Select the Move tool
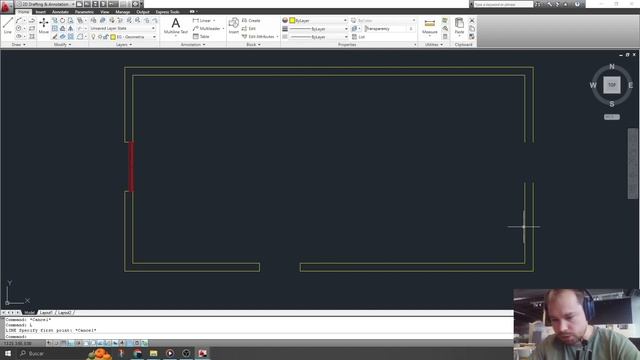This screenshot has height=360, width=640. click(44, 25)
